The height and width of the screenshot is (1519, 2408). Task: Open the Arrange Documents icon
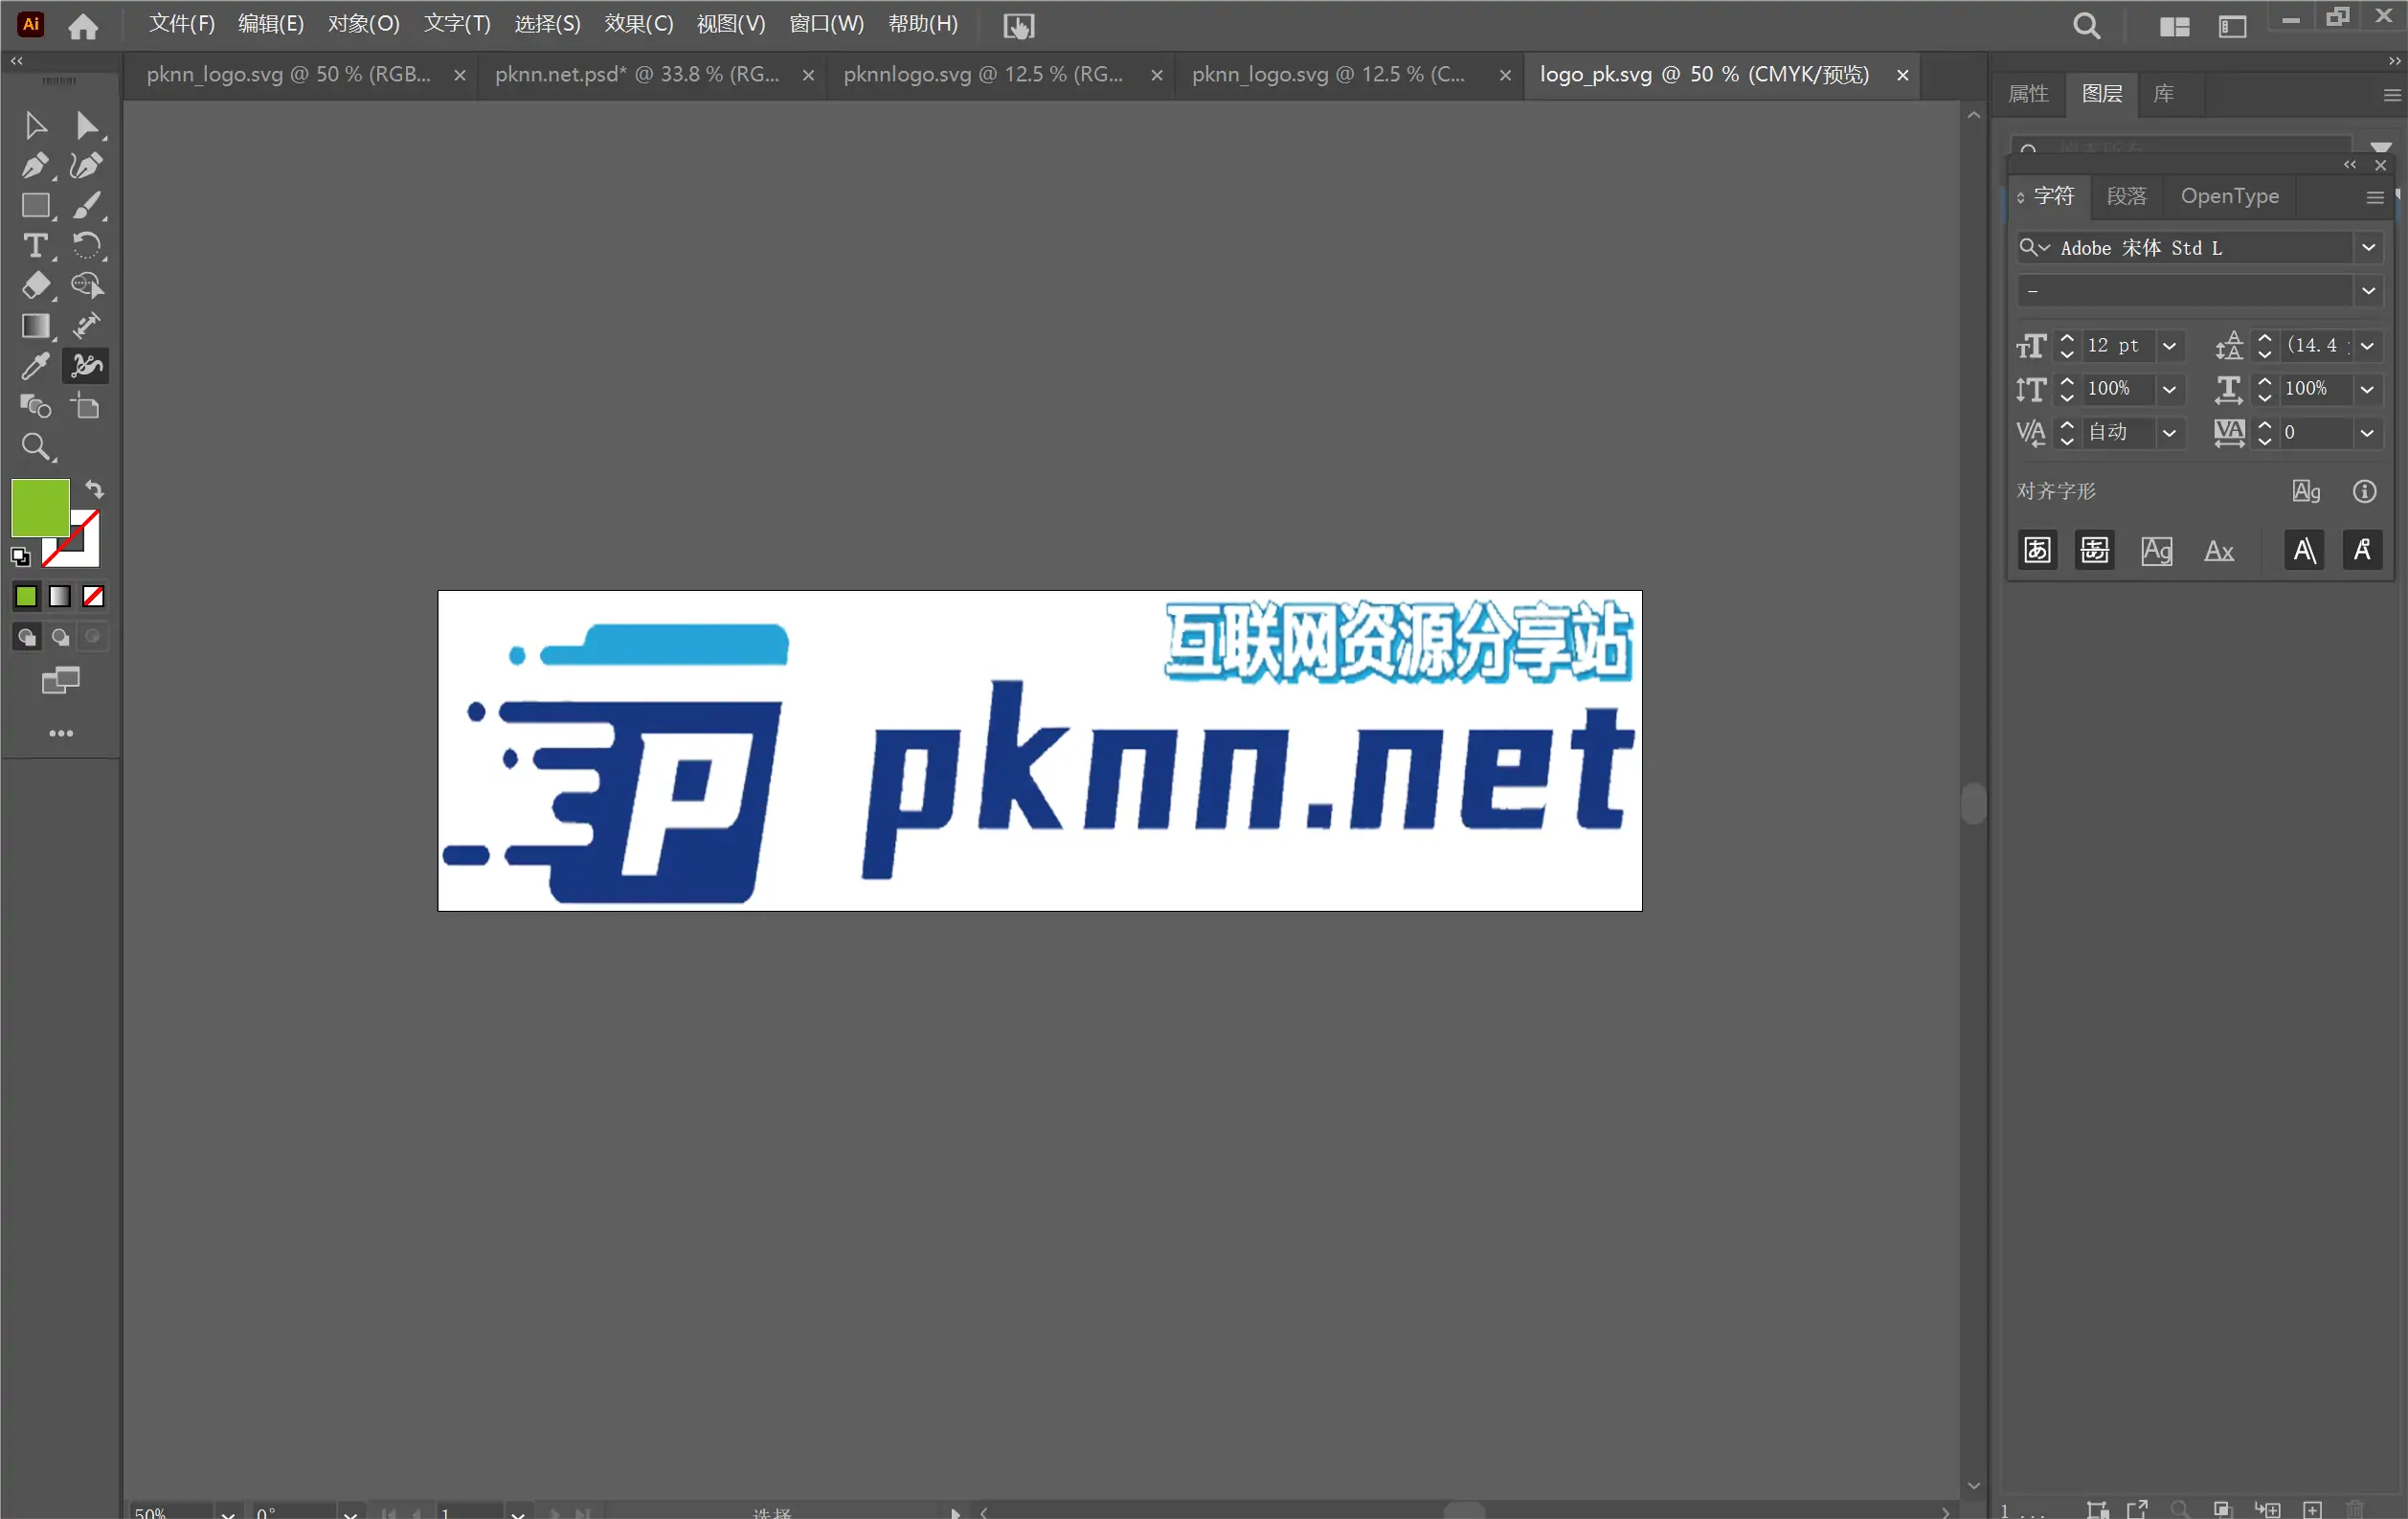point(2174,26)
